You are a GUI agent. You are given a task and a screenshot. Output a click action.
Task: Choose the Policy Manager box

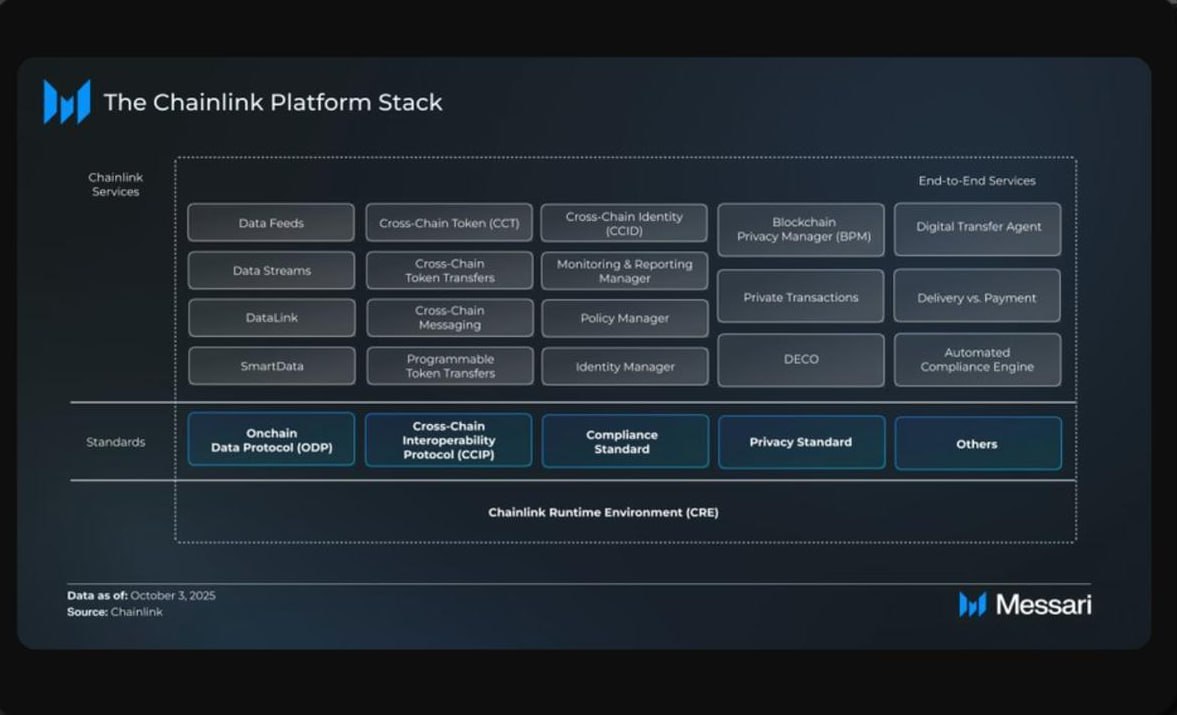click(x=624, y=318)
